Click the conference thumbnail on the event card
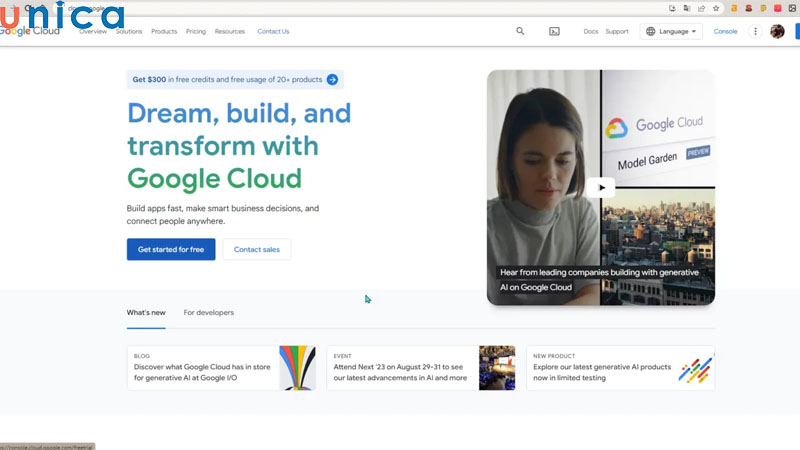Viewport: 800px width, 450px height. pos(497,368)
